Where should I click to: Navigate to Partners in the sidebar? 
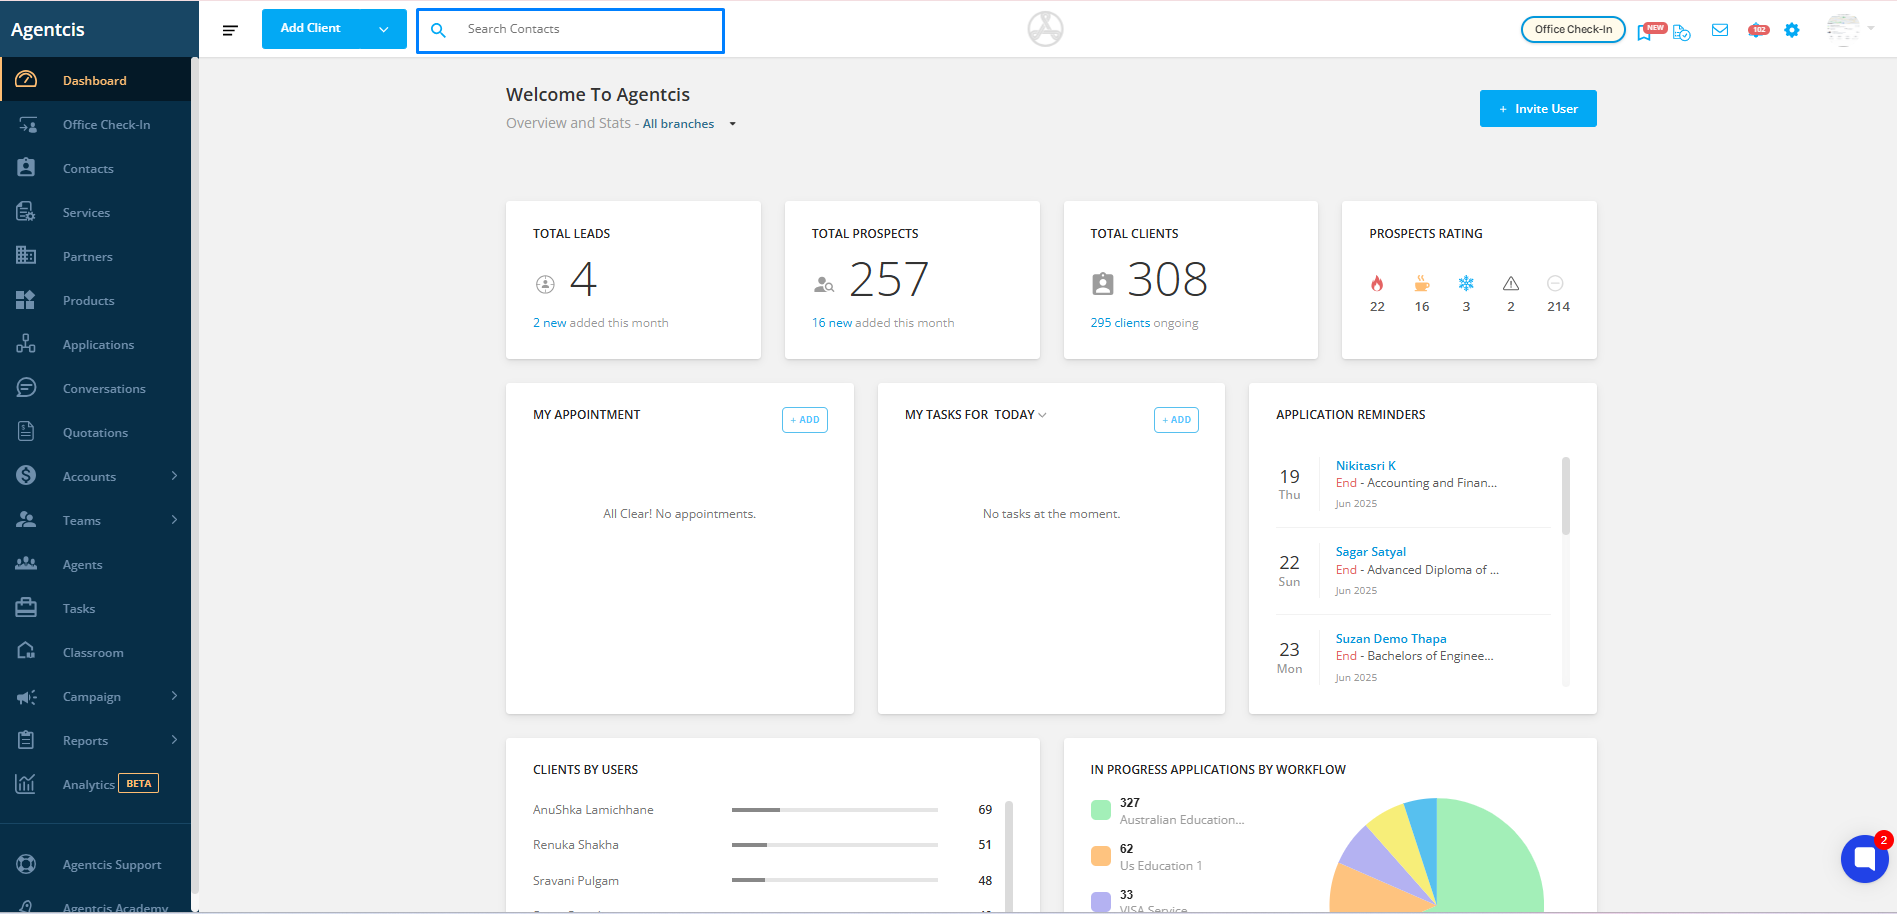[x=95, y=256]
